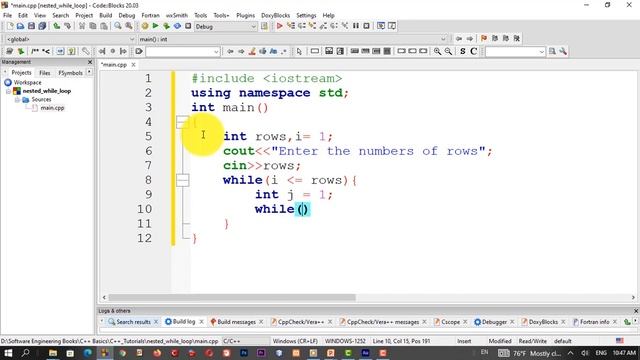
Task: Open taskbar search magnifier
Action: (26, 353)
